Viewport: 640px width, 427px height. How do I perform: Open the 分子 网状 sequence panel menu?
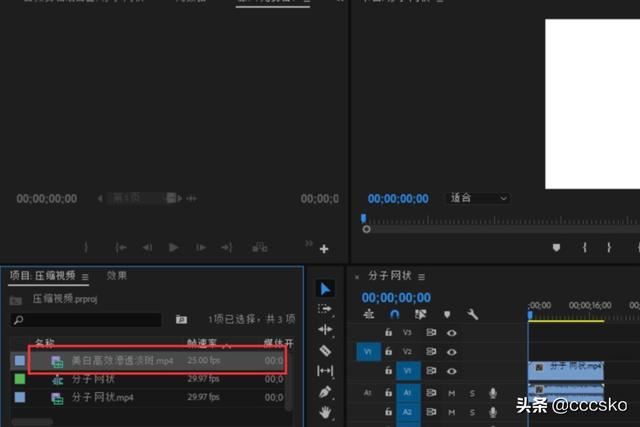421,276
